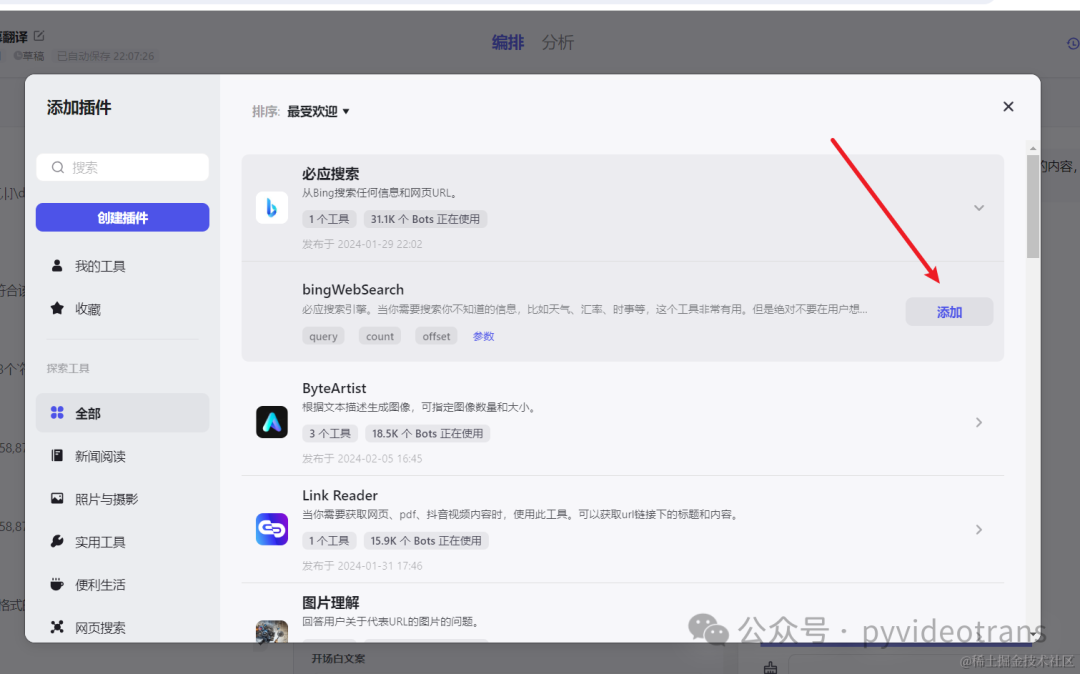Click the ByteArtist plugin icon
1080x674 pixels.
[271, 422]
